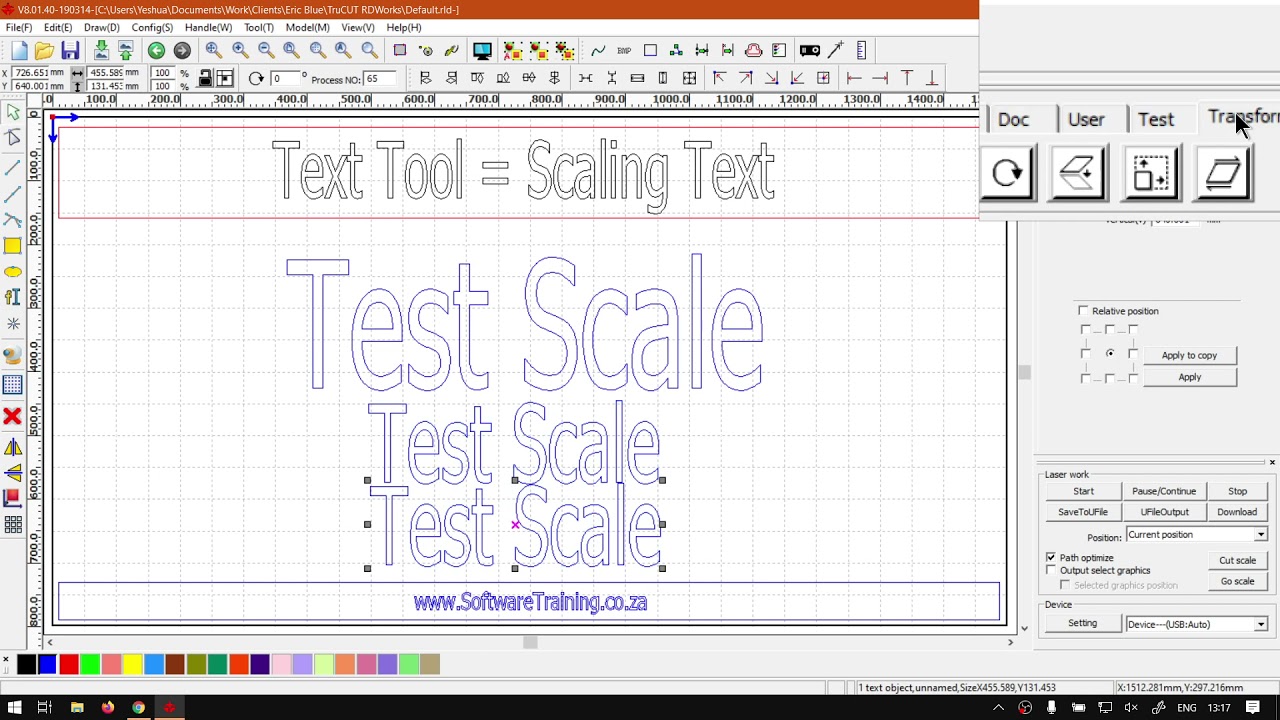Click the red X delete tool
This screenshot has width=1280, height=720.
pos(13,416)
